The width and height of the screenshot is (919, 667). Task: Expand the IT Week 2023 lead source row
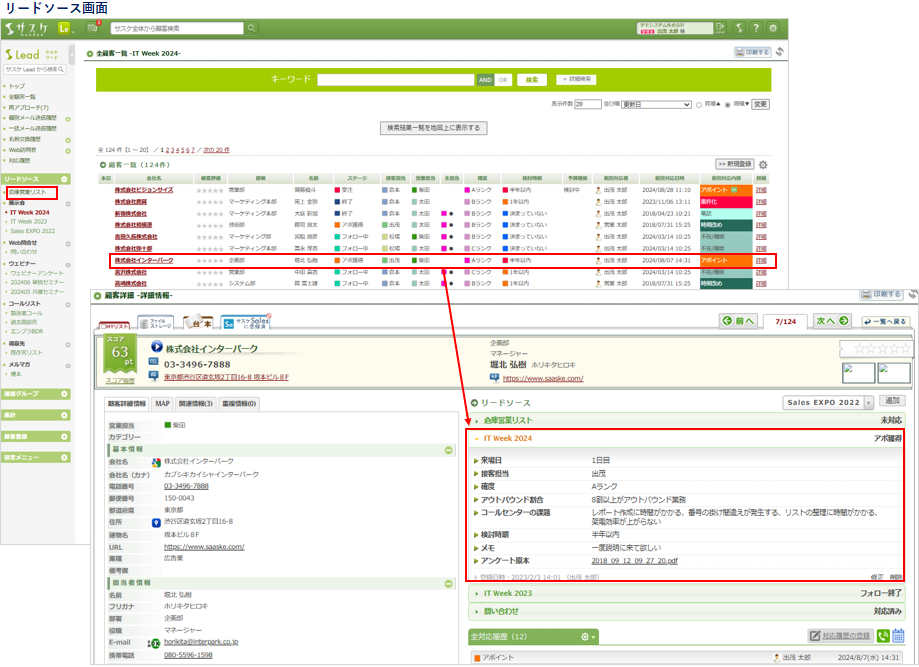click(x=686, y=593)
